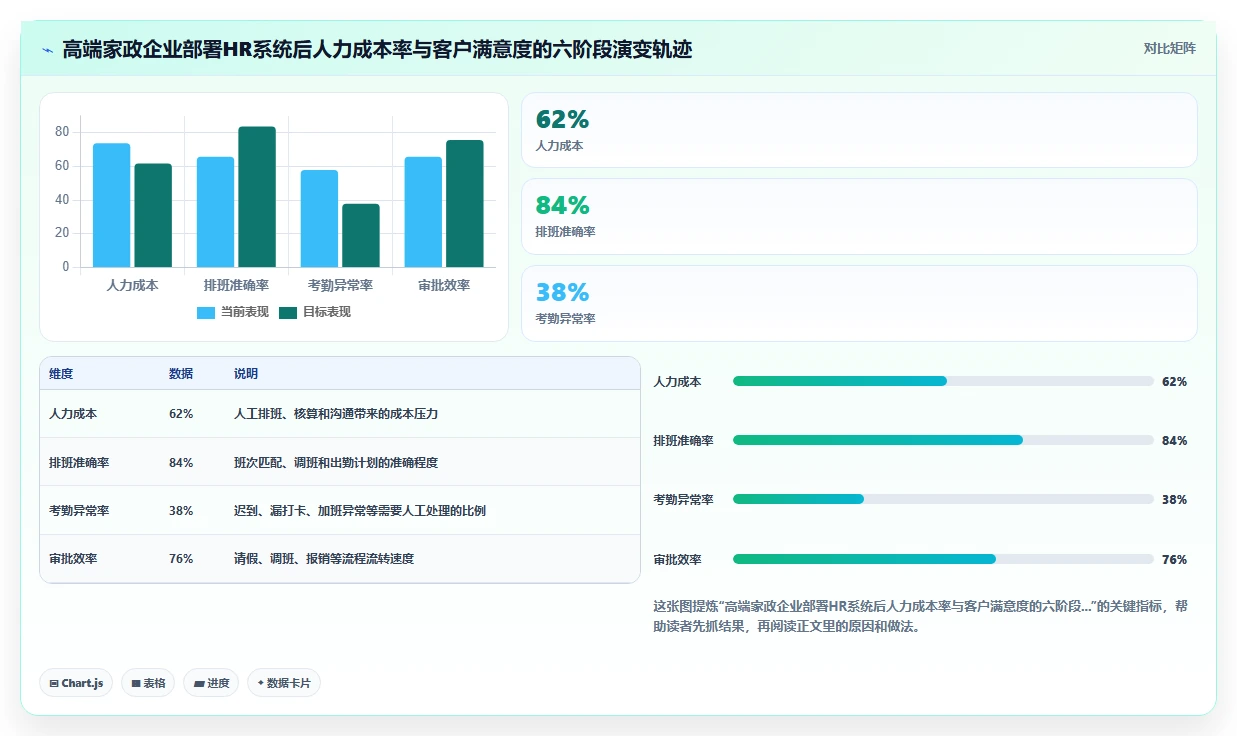1237x736 pixels.
Task: Click the summary paragraph starting 这张图提炼
Action: point(920,617)
